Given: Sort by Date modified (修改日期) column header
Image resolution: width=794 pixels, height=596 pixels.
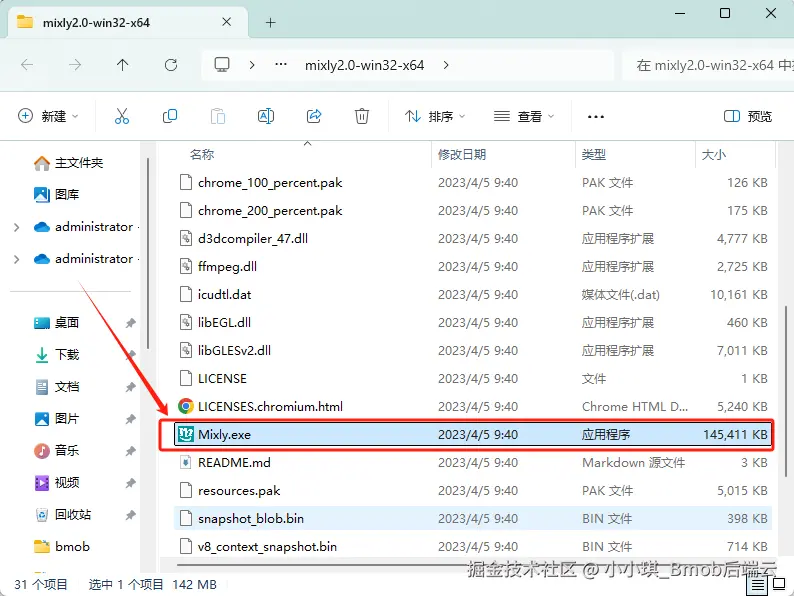Looking at the screenshot, I should tap(461, 154).
